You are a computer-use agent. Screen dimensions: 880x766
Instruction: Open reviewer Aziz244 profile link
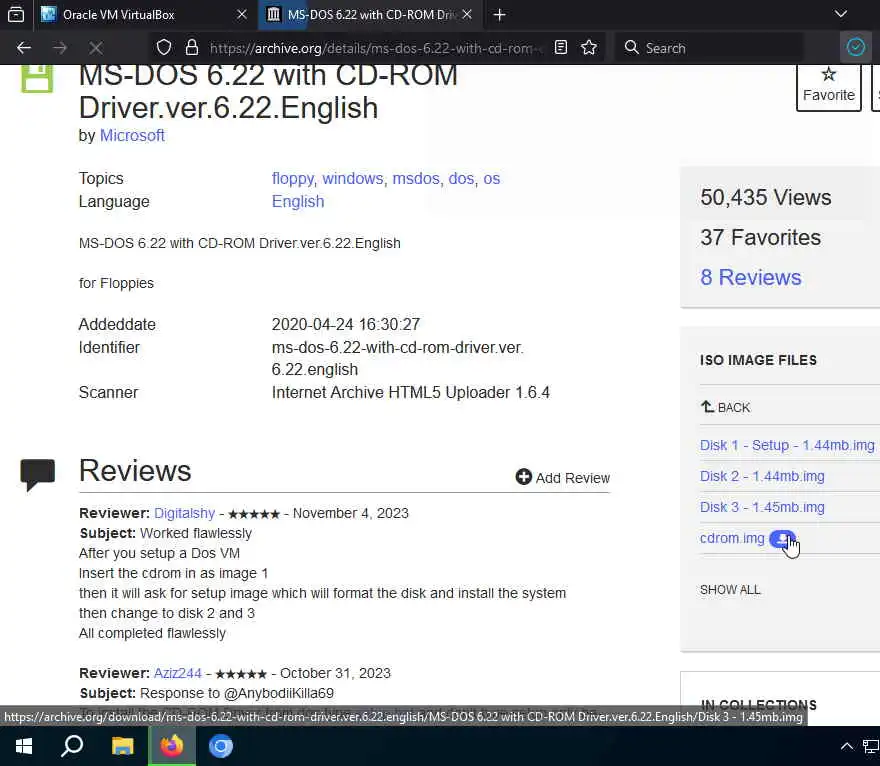(177, 673)
